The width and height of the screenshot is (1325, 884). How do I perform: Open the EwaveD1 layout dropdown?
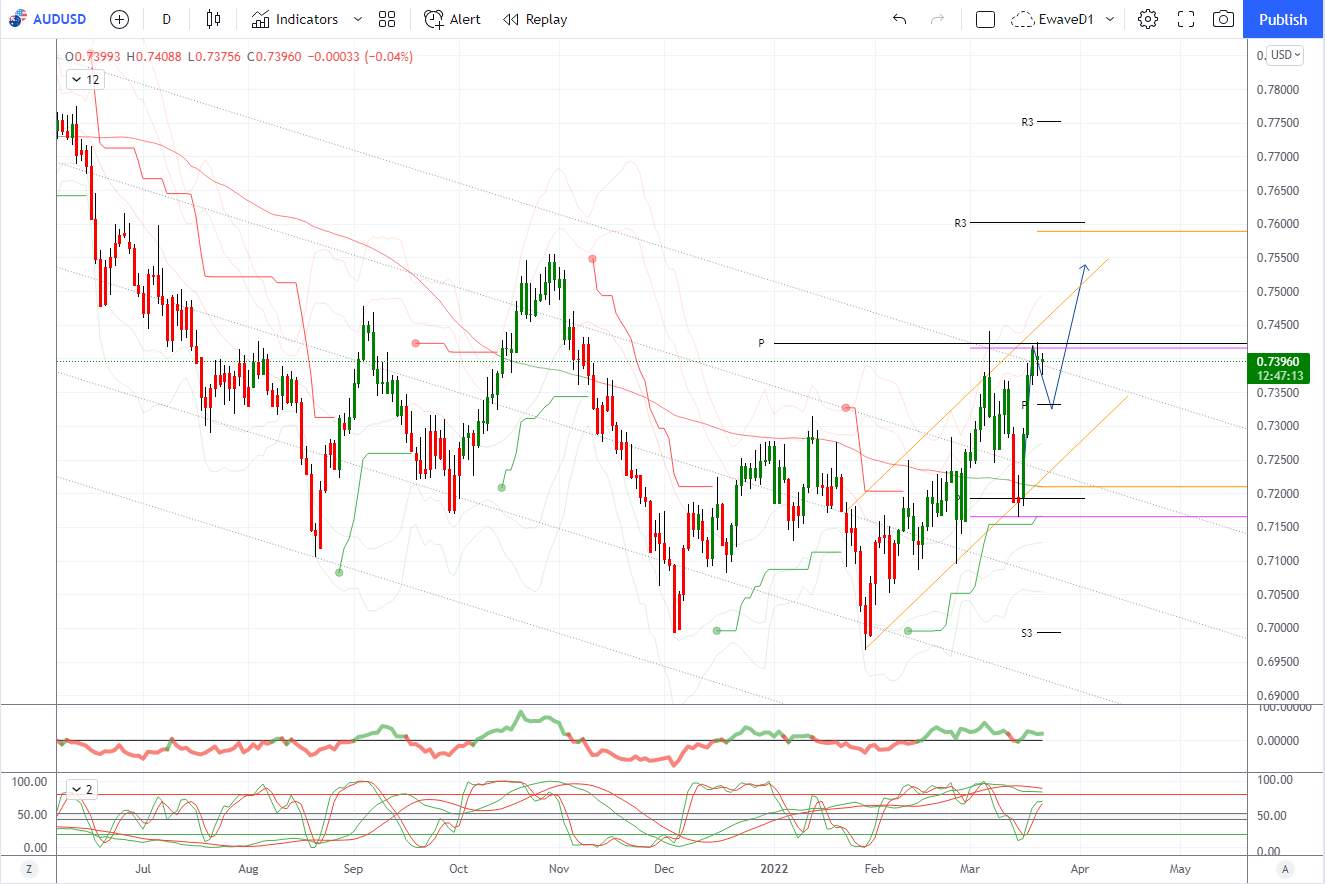[1064, 19]
